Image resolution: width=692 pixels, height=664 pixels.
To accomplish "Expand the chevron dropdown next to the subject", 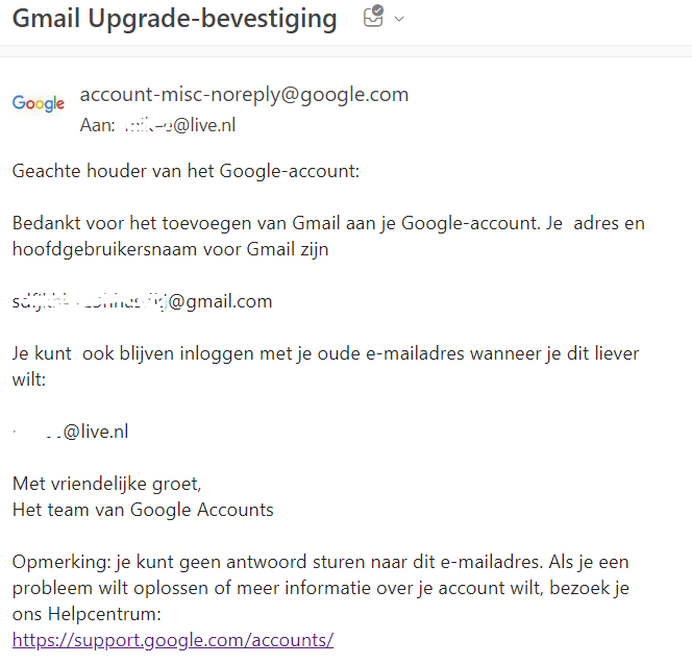I will (400, 19).
